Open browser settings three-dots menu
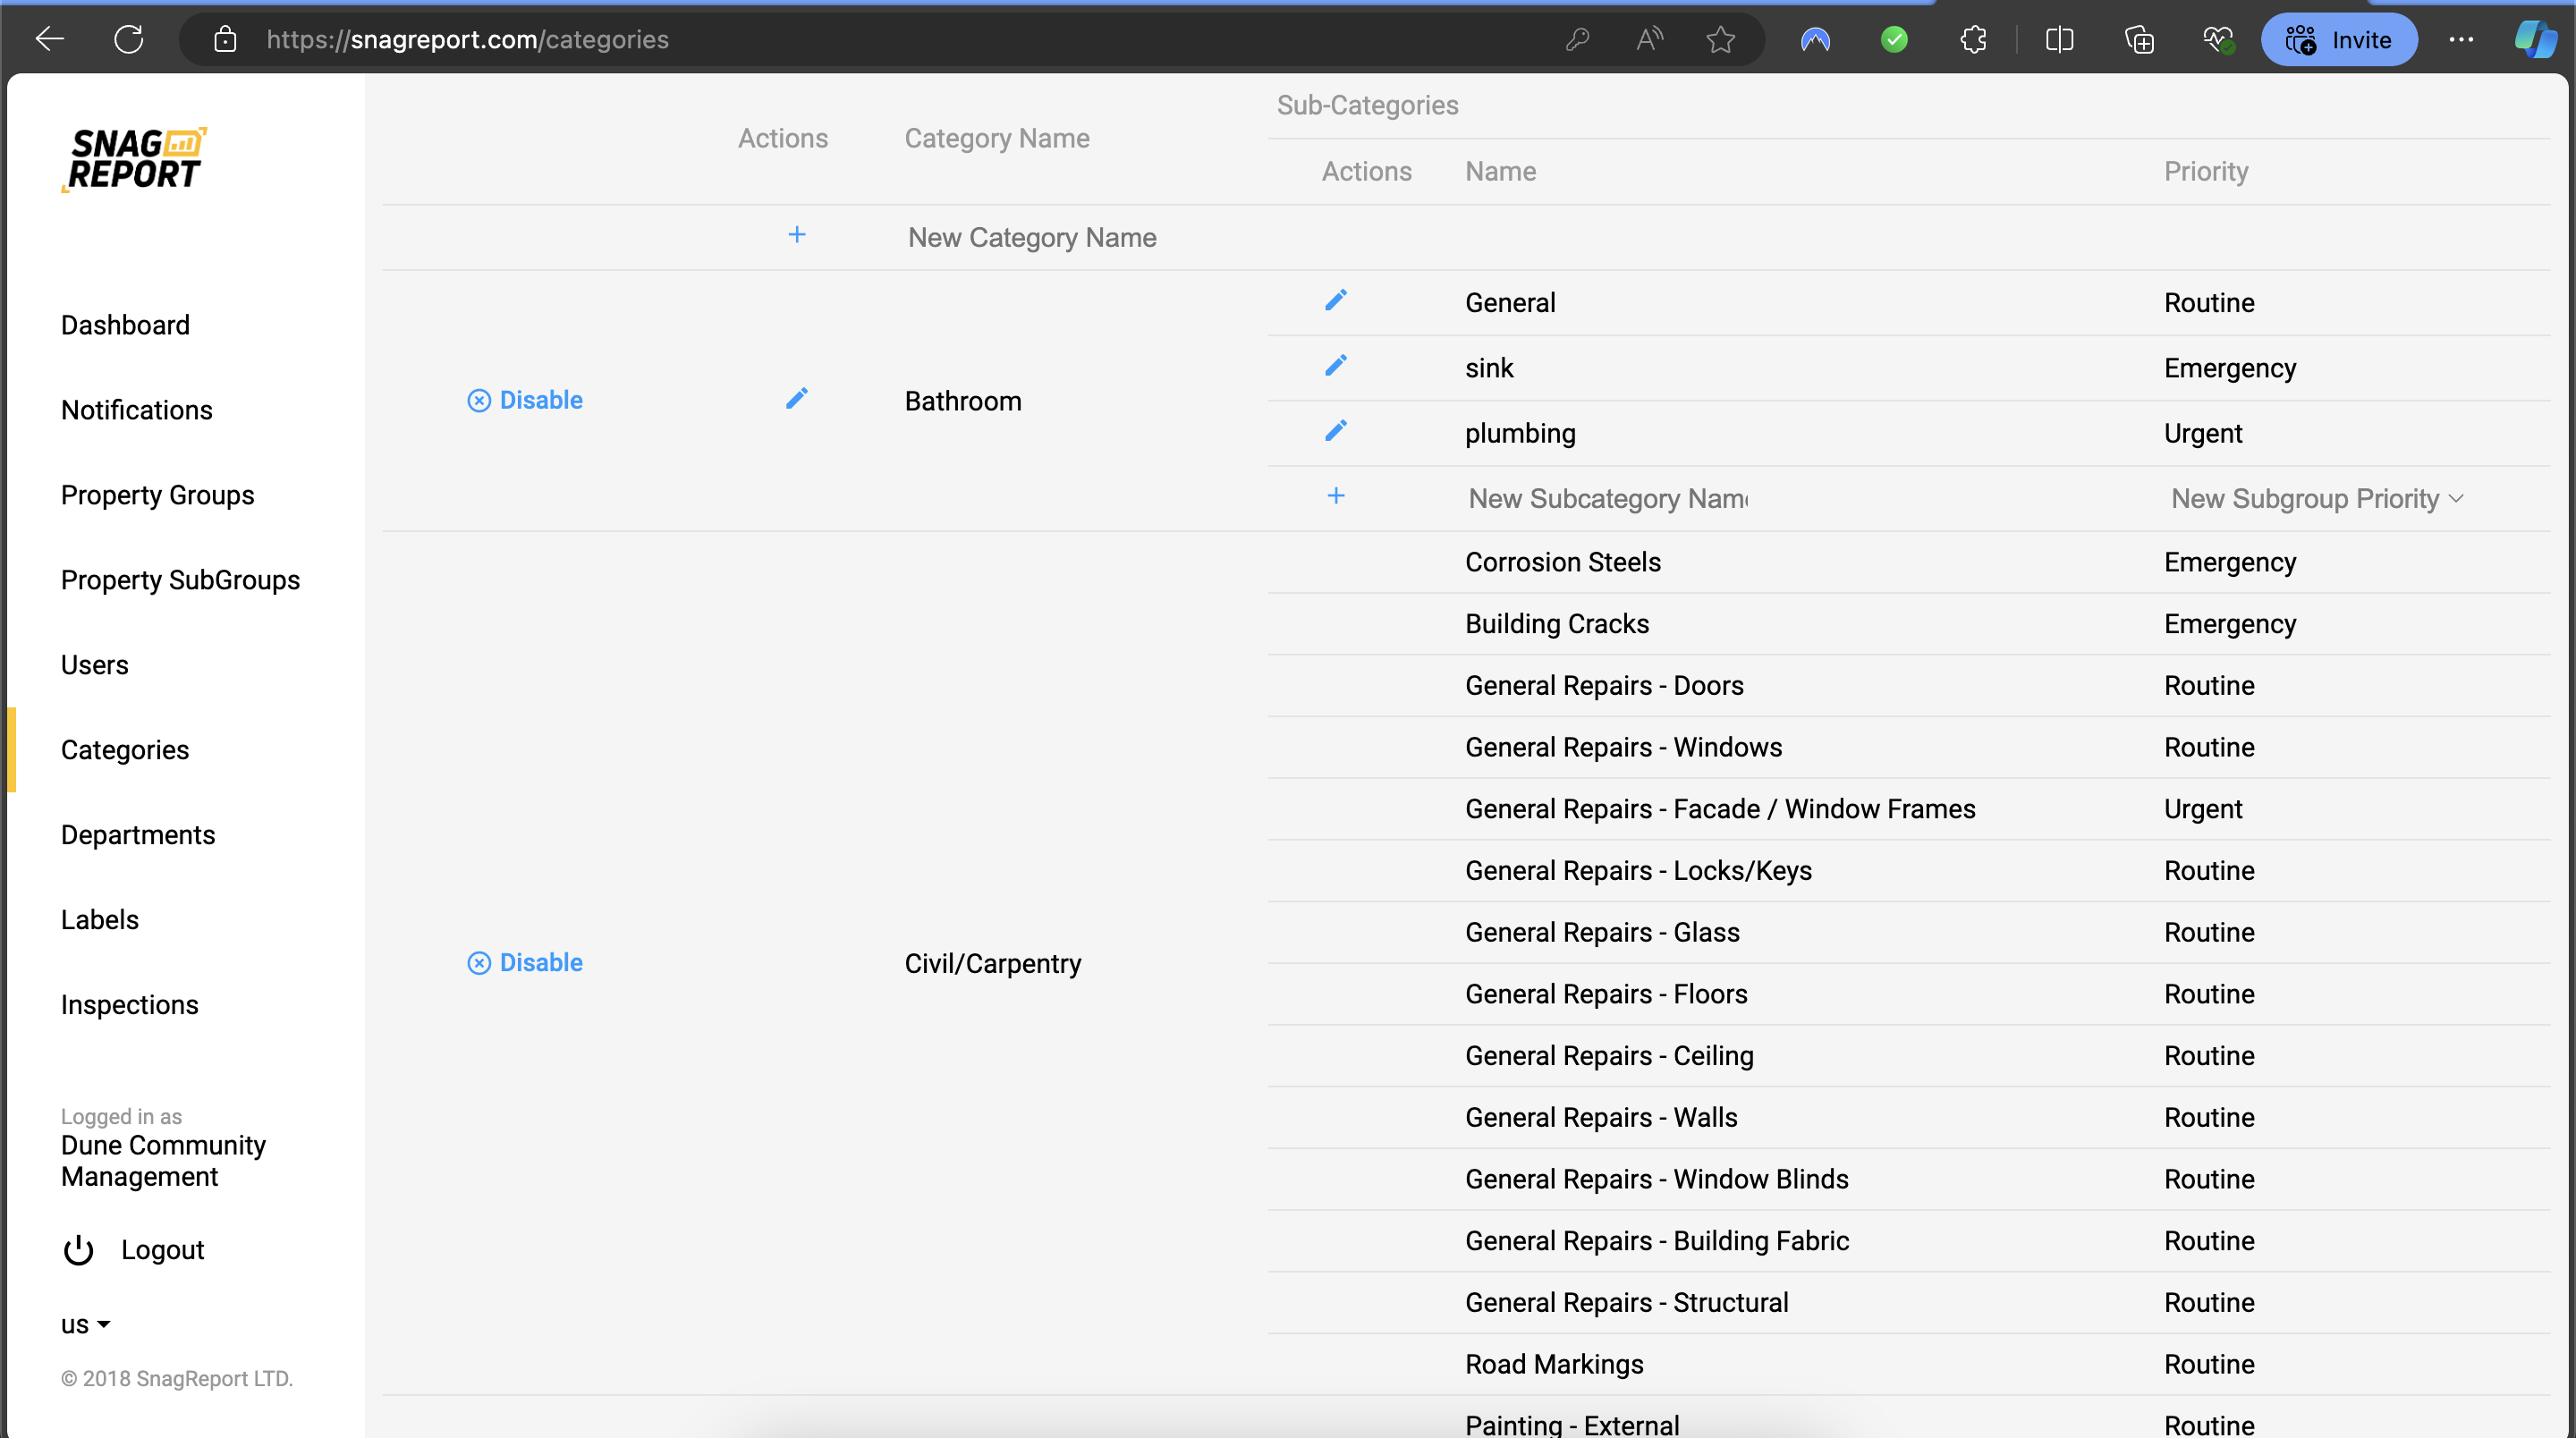 tap(2460, 40)
